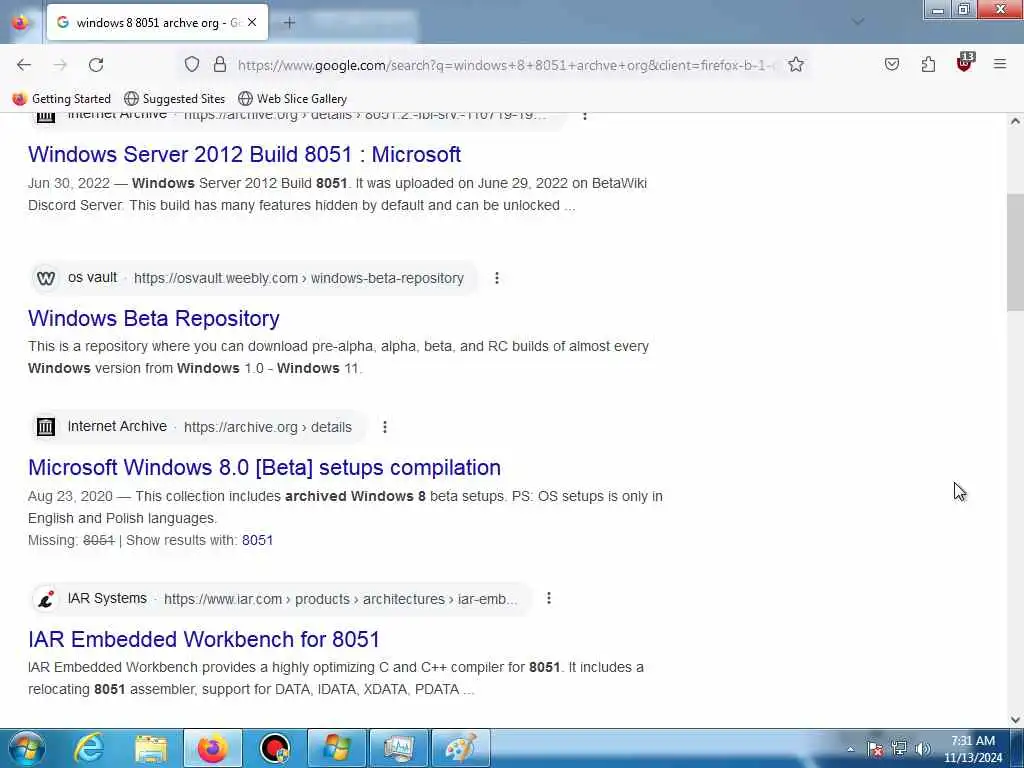Image resolution: width=1024 pixels, height=768 pixels.
Task: Launch Internet Explorer from taskbar
Action: pyautogui.click(x=88, y=748)
